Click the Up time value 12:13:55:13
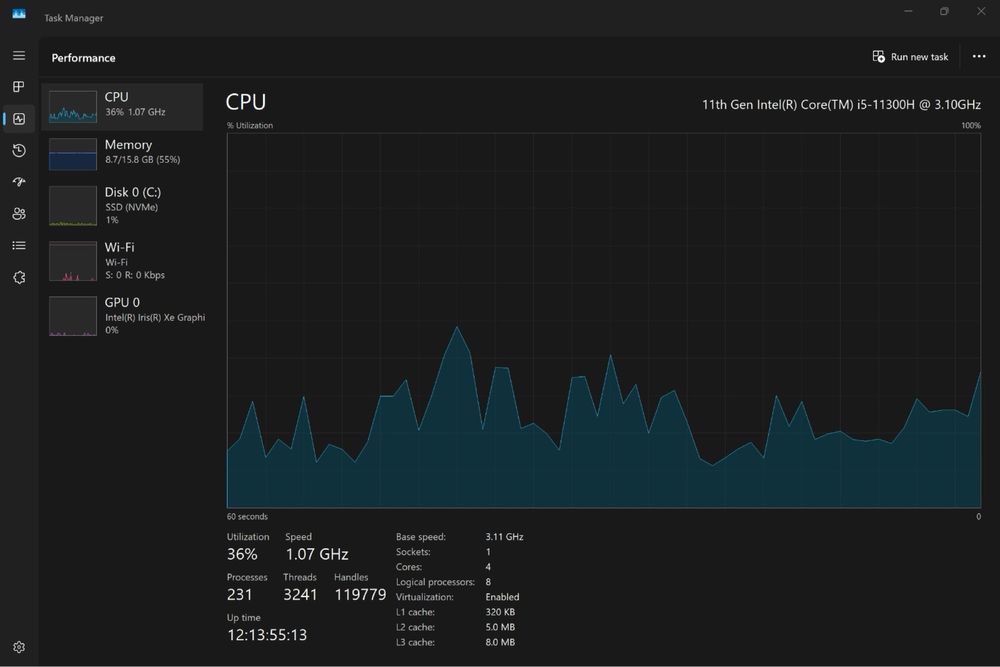Viewport: 1000px width, 667px height. pyautogui.click(x=267, y=635)
